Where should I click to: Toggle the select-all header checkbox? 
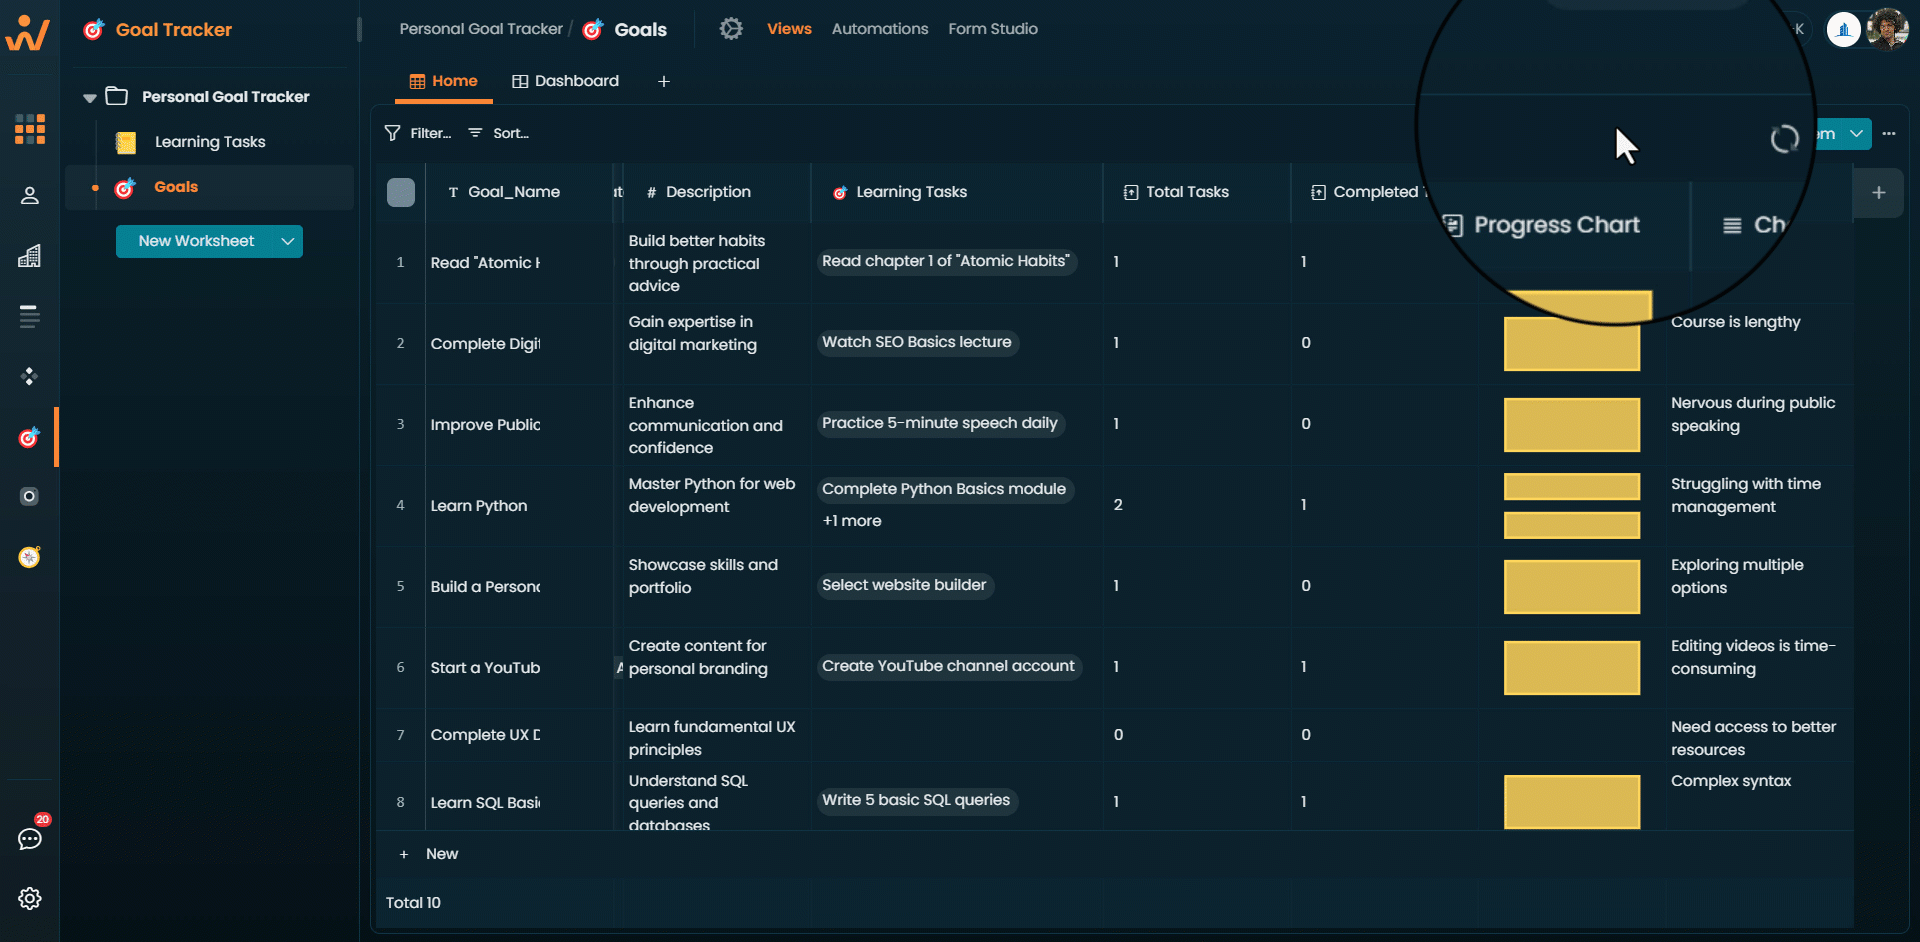coord(401,192)
